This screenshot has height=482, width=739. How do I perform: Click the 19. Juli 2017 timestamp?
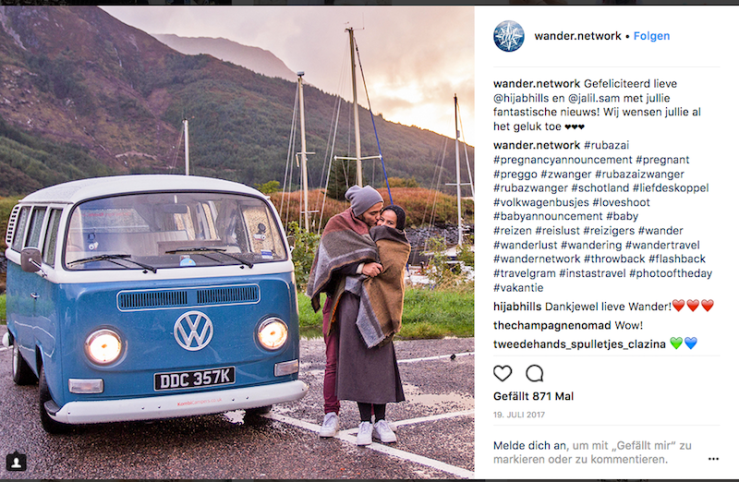pyautogui.click(x=519, y=415)
